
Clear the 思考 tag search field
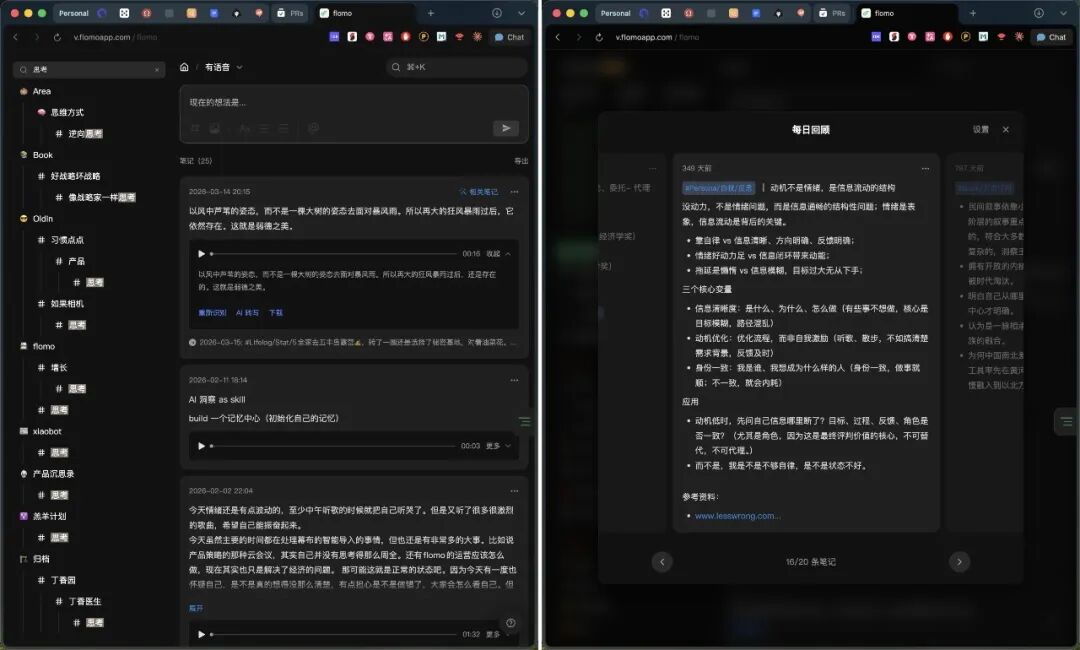[x=157, y=70]
